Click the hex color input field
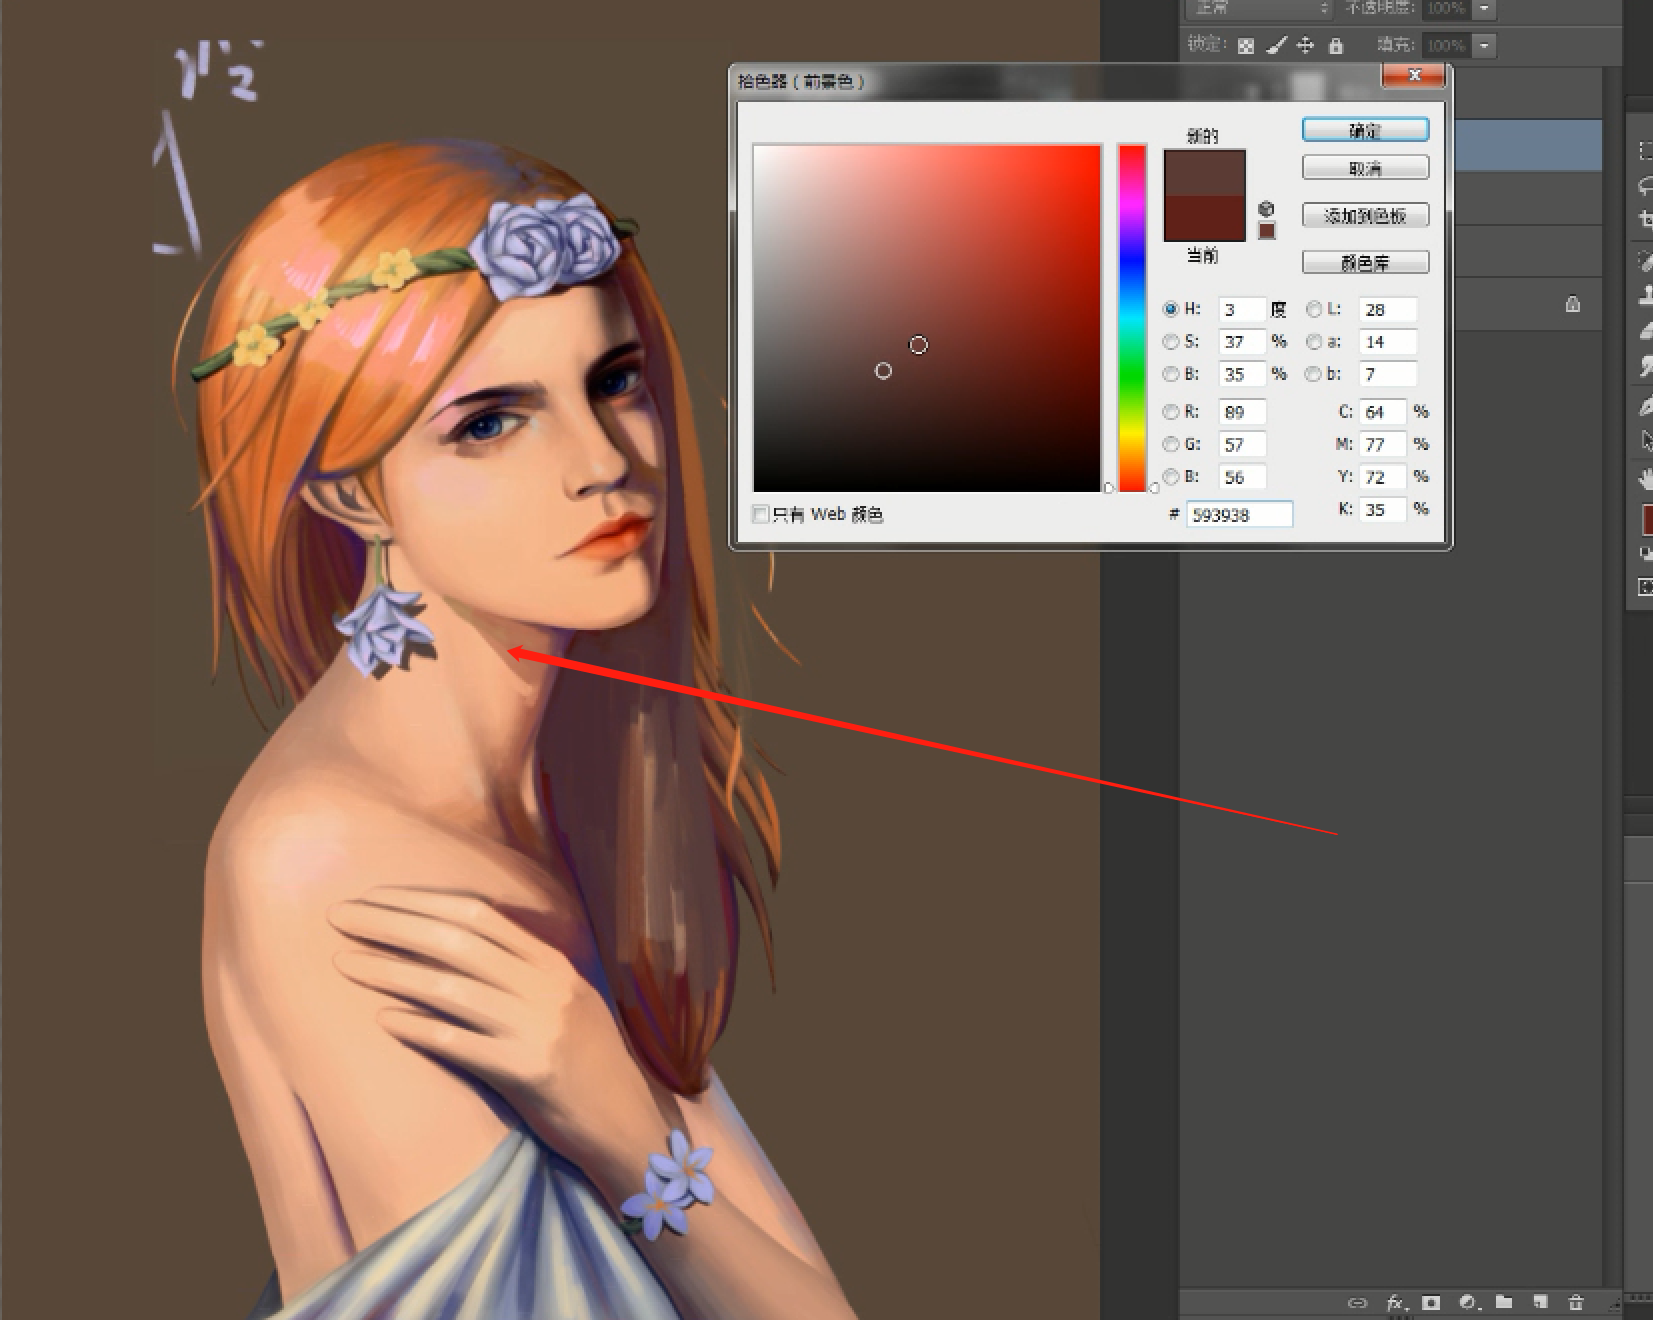The image size is (1653, 1320). (1239, 515)
